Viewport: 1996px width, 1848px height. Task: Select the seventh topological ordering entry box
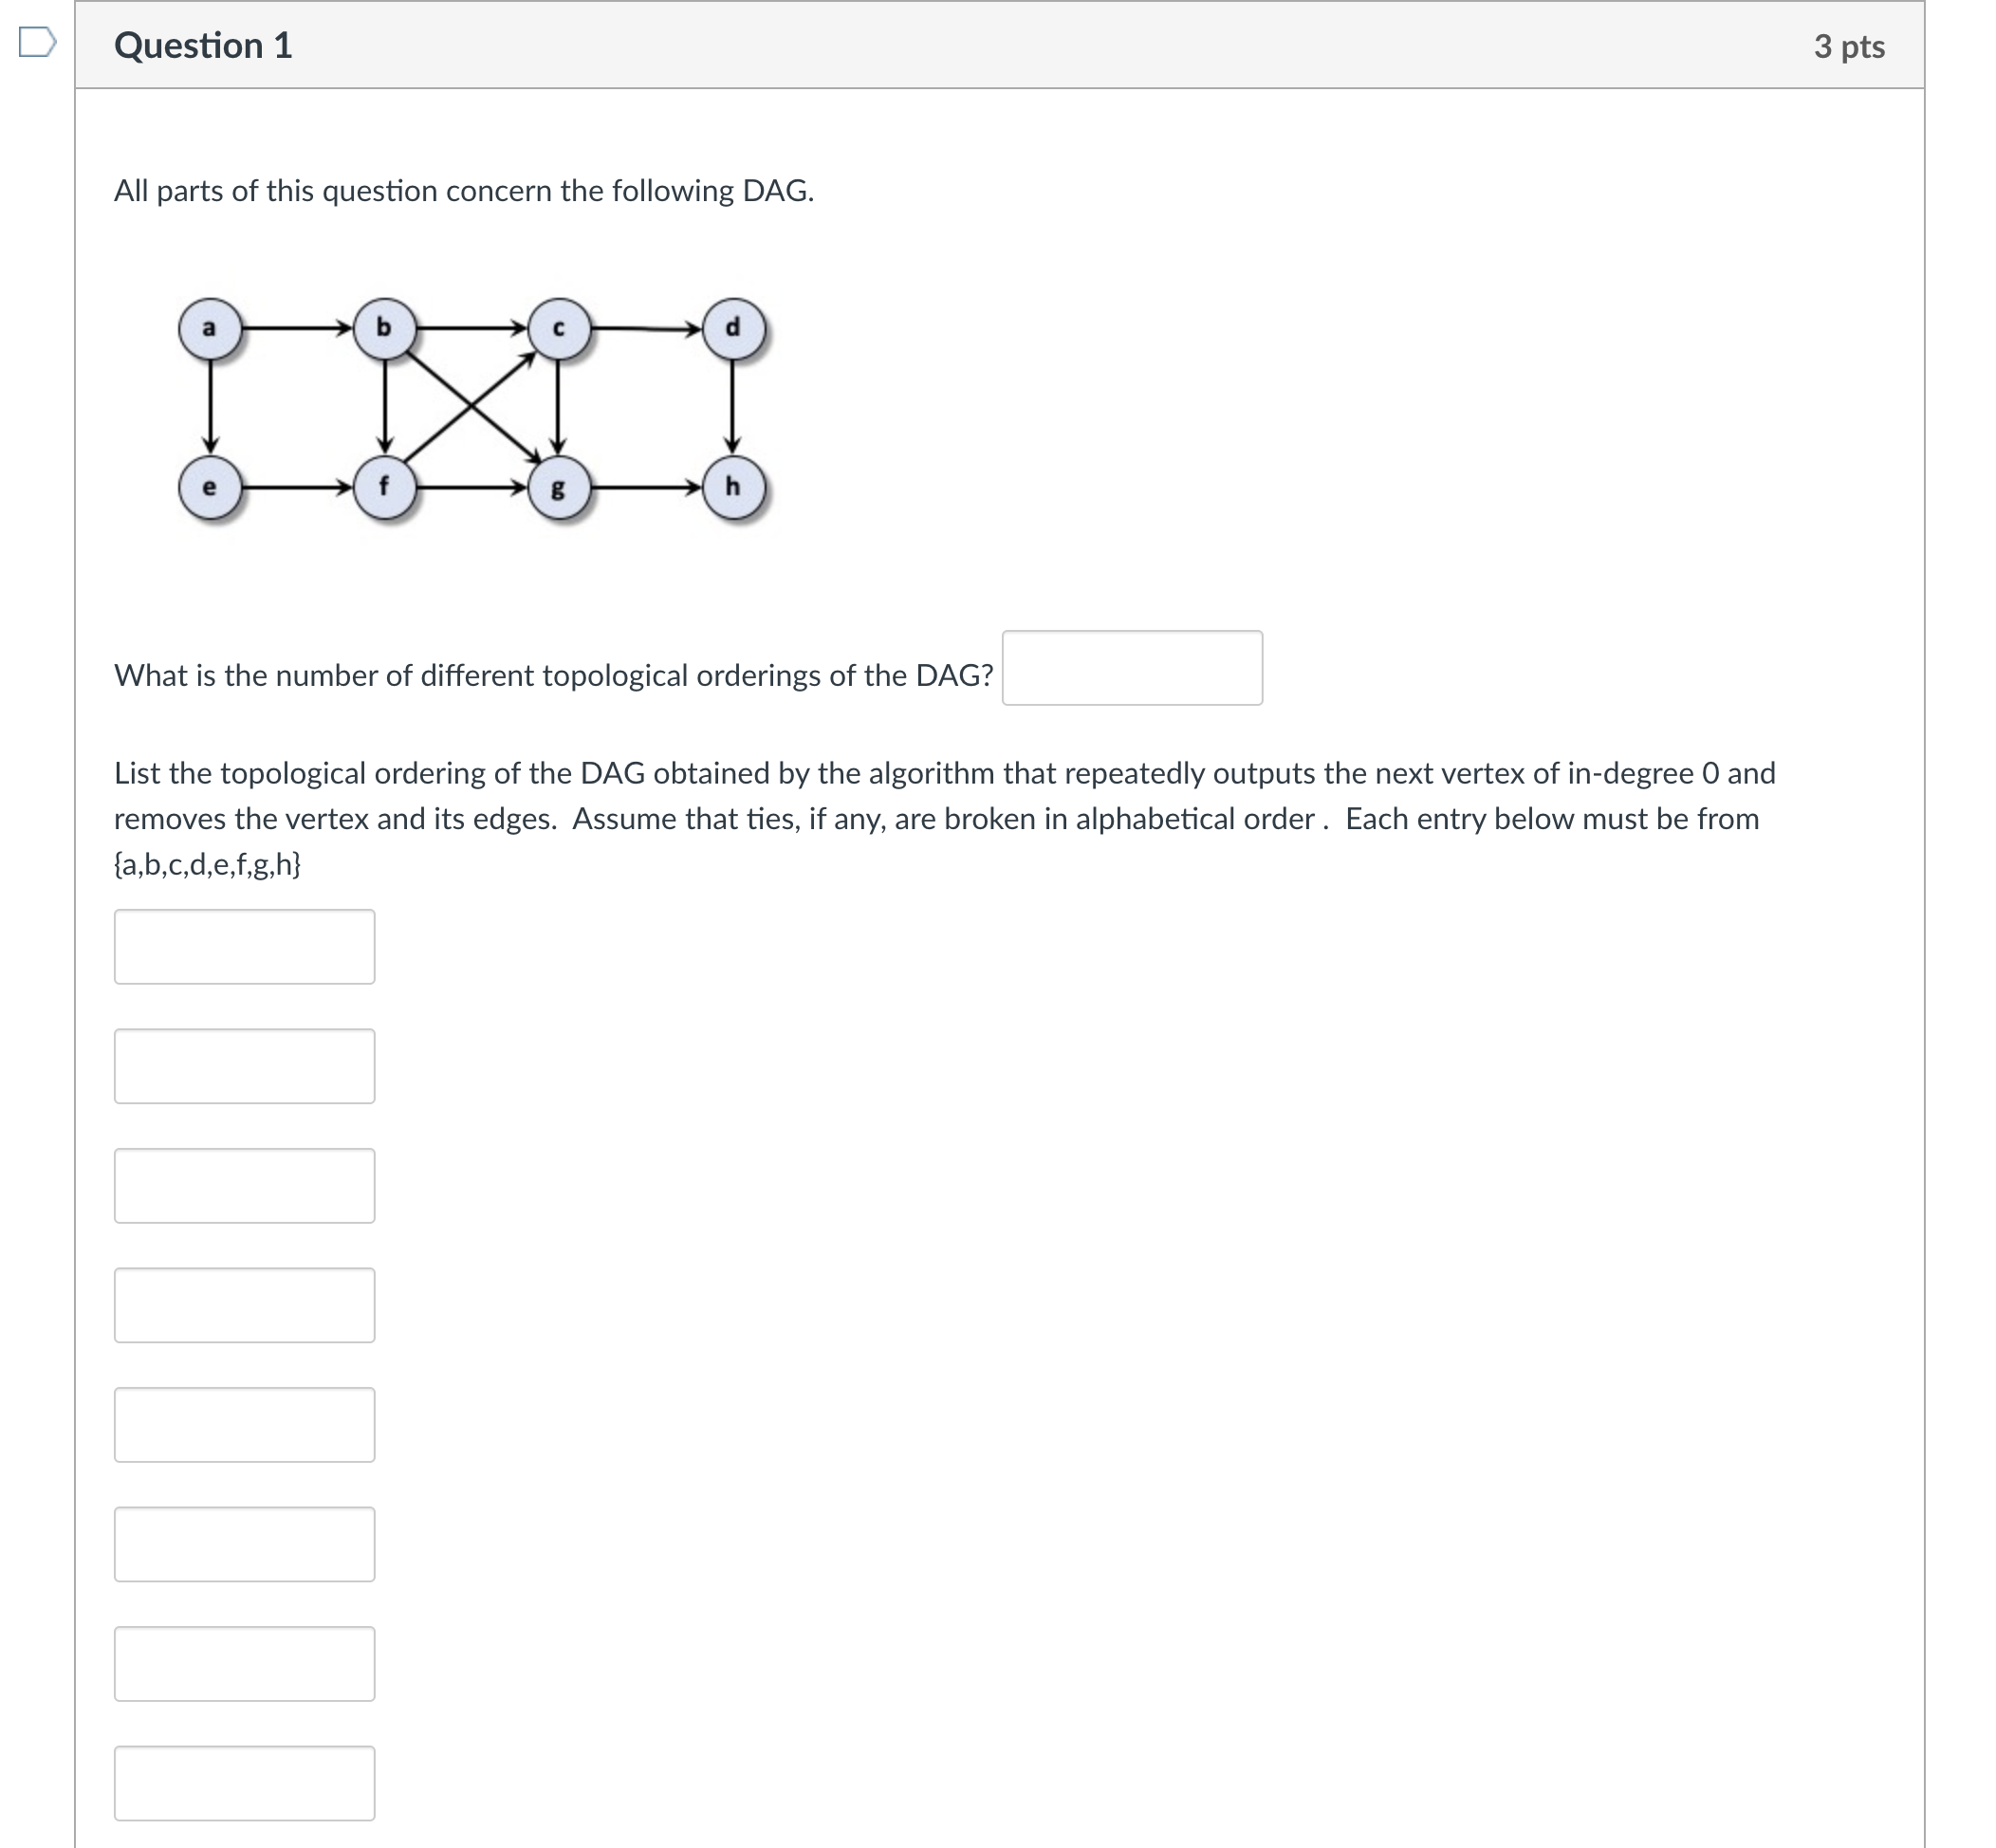[244, 1663]
